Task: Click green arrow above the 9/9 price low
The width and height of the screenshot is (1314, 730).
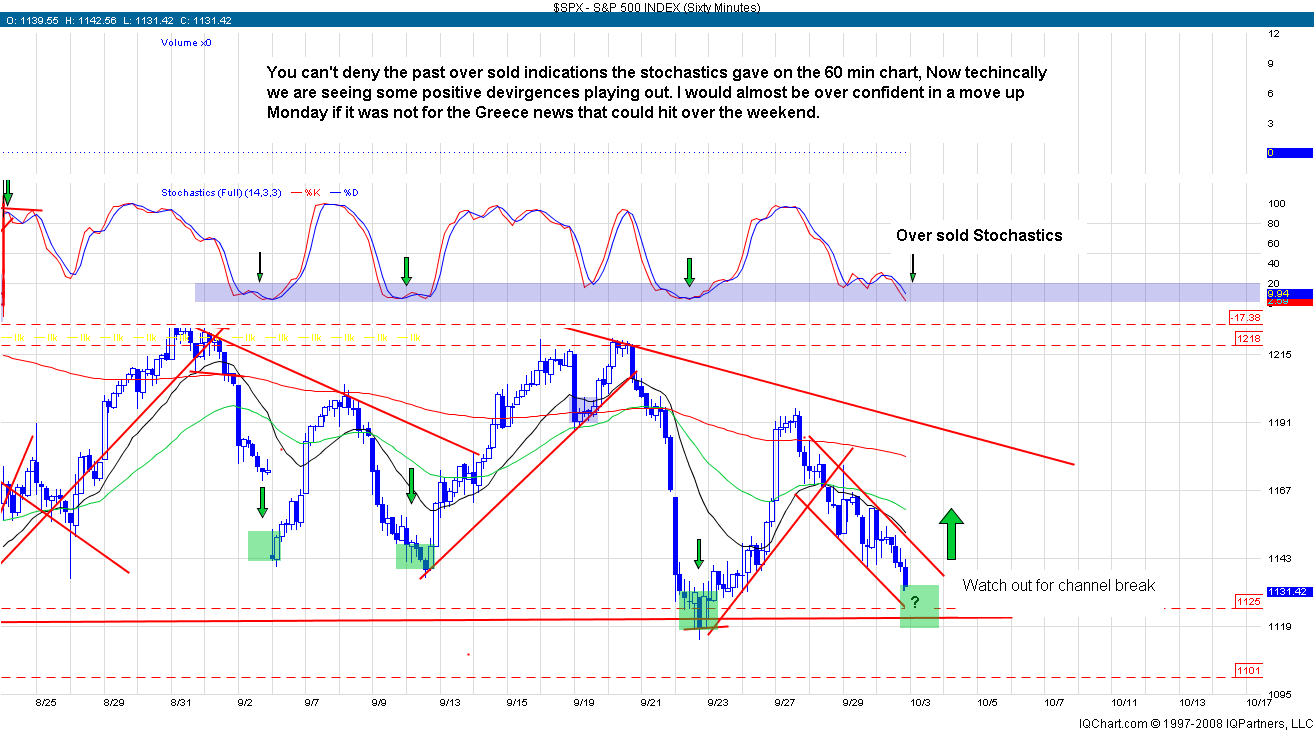Action: 410,484
